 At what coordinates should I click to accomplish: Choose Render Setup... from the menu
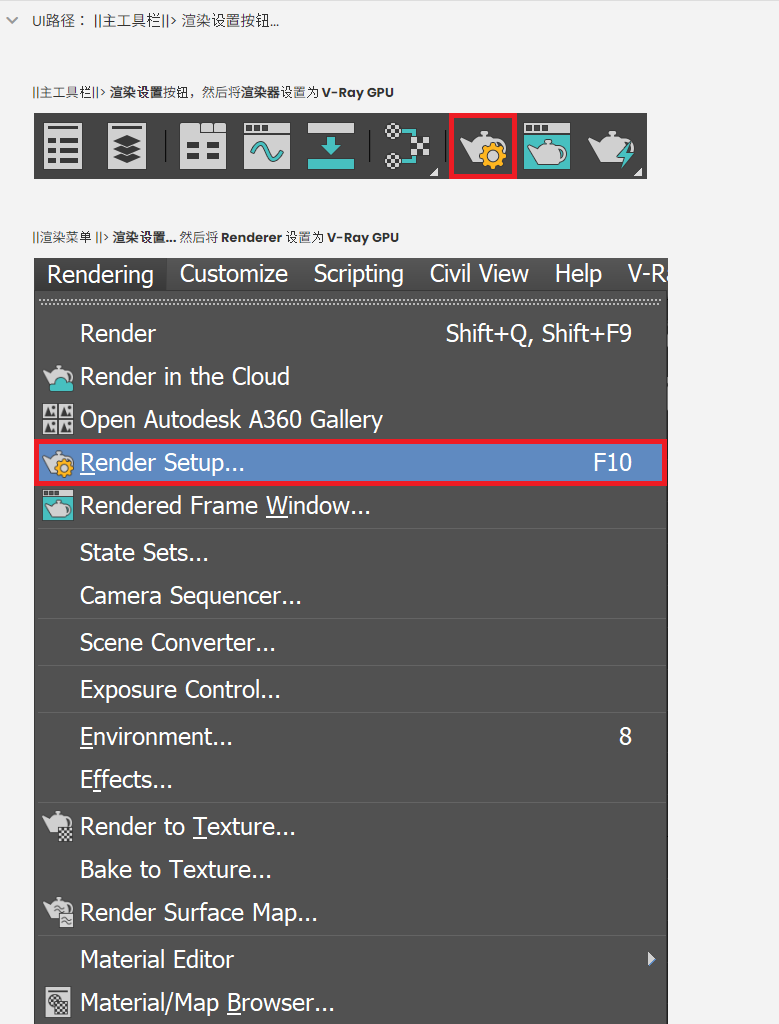tap(351, 462)
